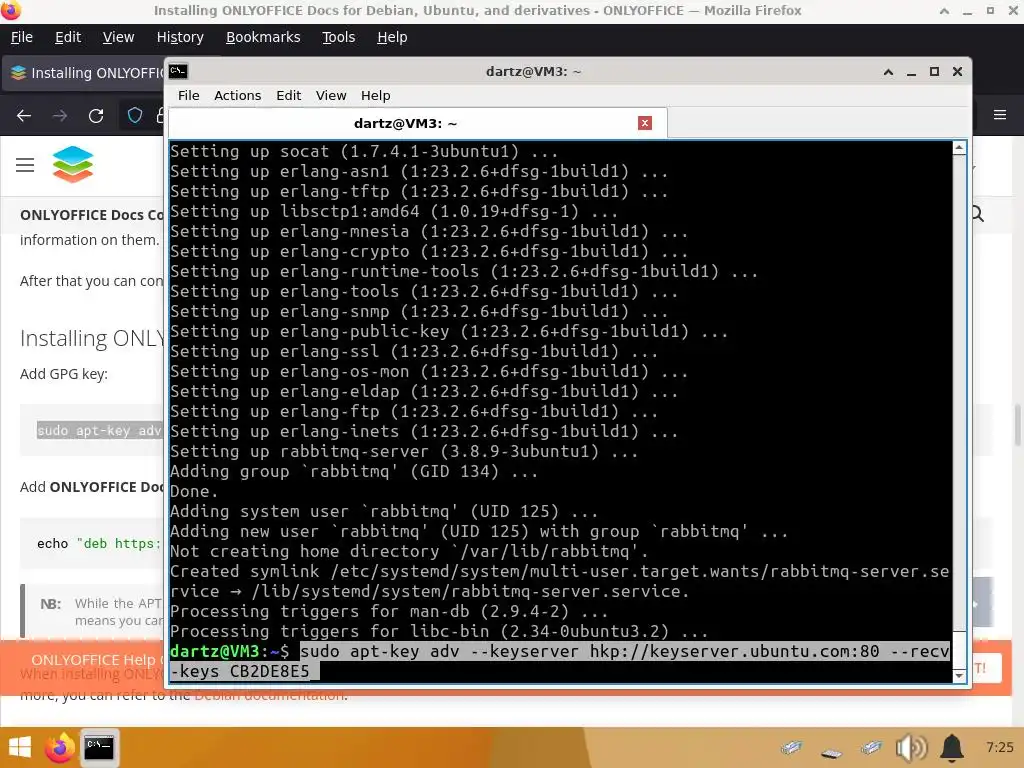
Task: Open terminal View menu
Action: (331, 95)
